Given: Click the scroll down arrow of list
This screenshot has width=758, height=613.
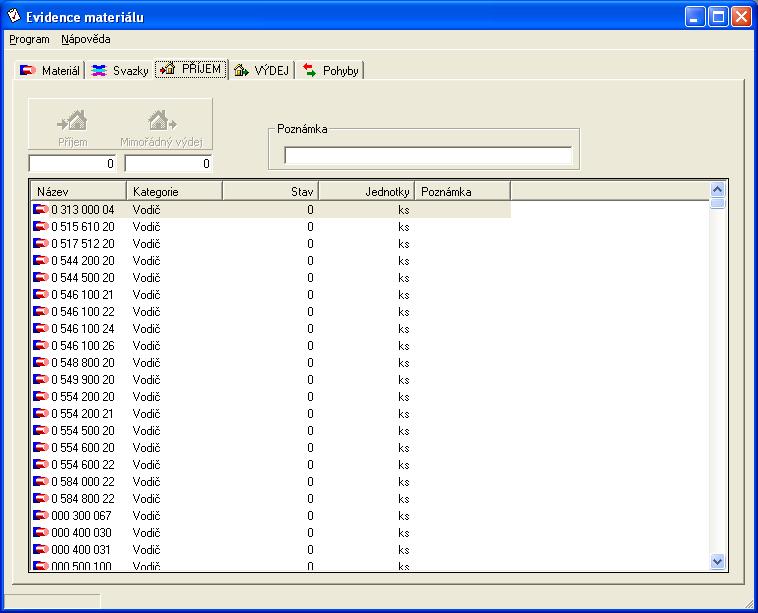Looking at the screenshot, I should point(717,563).
